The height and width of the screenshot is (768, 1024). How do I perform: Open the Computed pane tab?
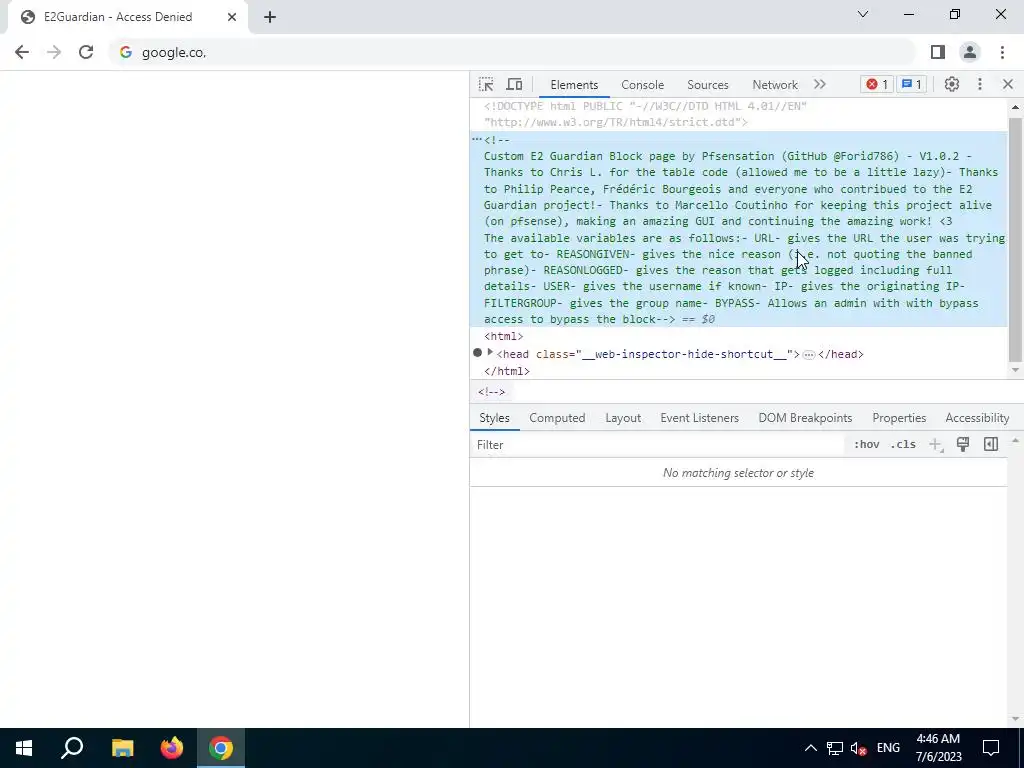tap(557, 418)
